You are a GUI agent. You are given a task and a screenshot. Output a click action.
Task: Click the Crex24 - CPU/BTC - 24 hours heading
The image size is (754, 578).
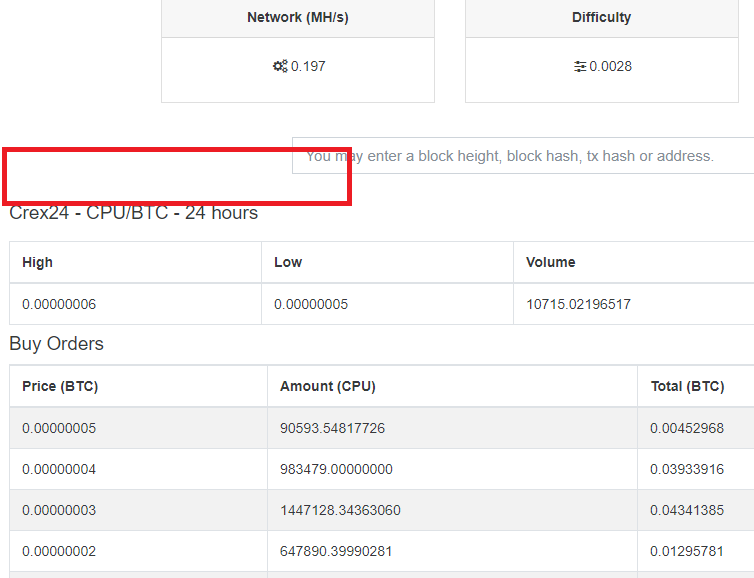click(x=134, y=213)
